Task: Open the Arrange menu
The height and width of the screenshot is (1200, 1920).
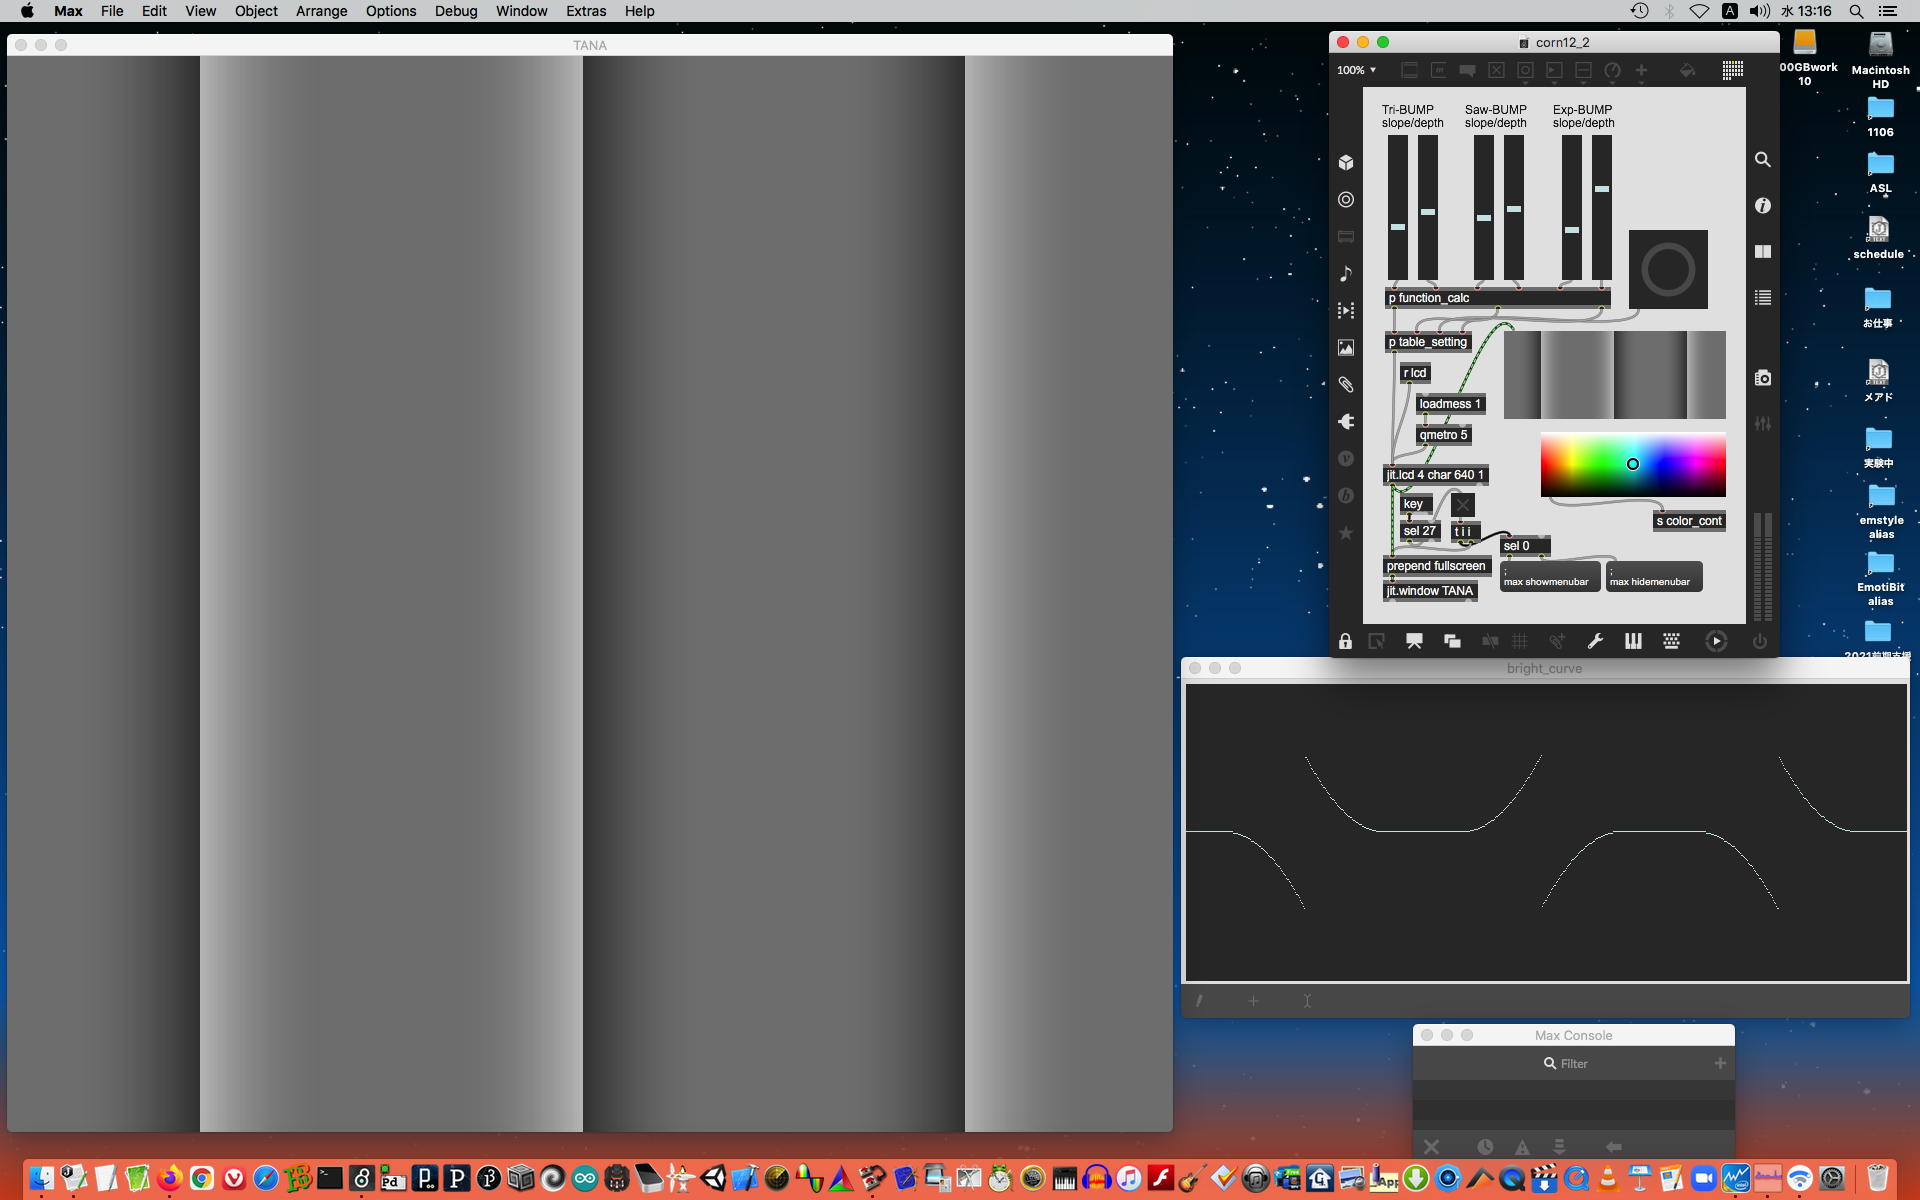Action: [321, 11]
